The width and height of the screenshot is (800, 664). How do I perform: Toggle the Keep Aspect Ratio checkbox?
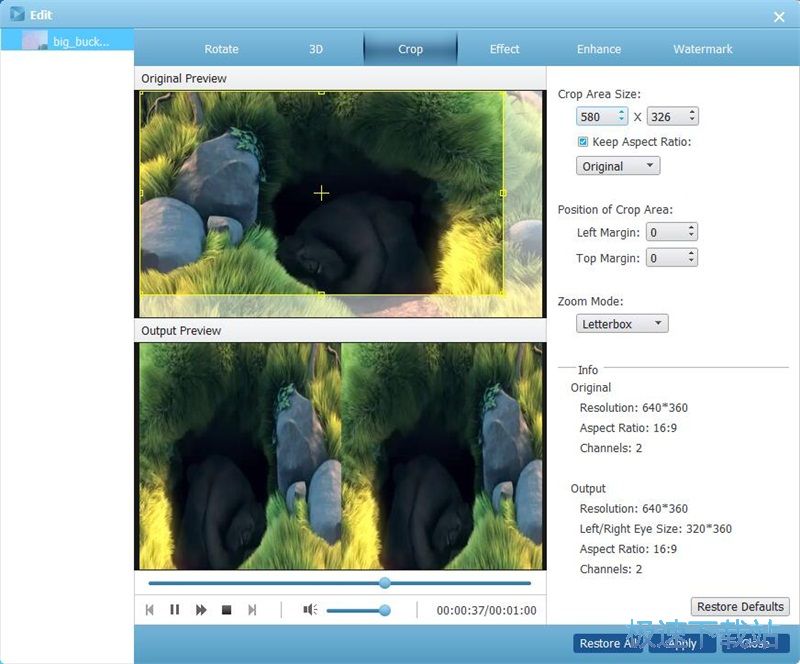583,142
